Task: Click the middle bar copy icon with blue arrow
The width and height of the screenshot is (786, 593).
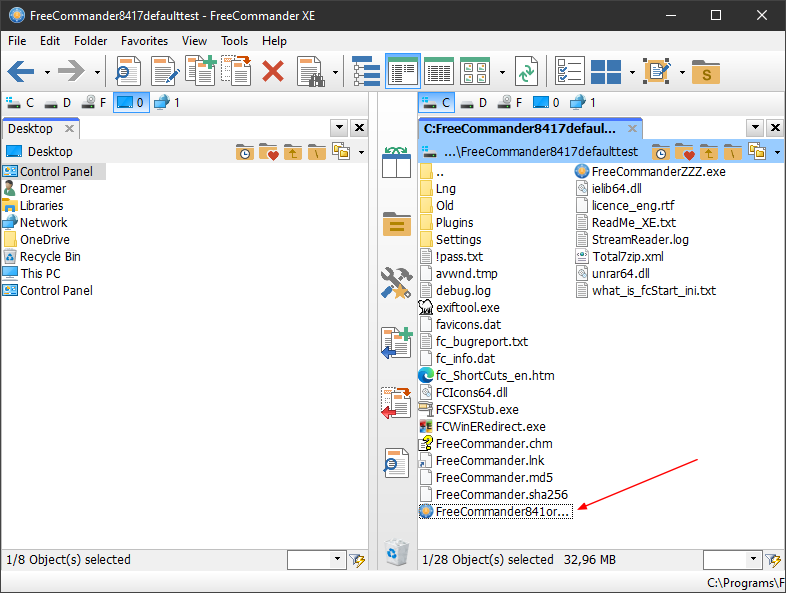Action: [x=397, y=343]
